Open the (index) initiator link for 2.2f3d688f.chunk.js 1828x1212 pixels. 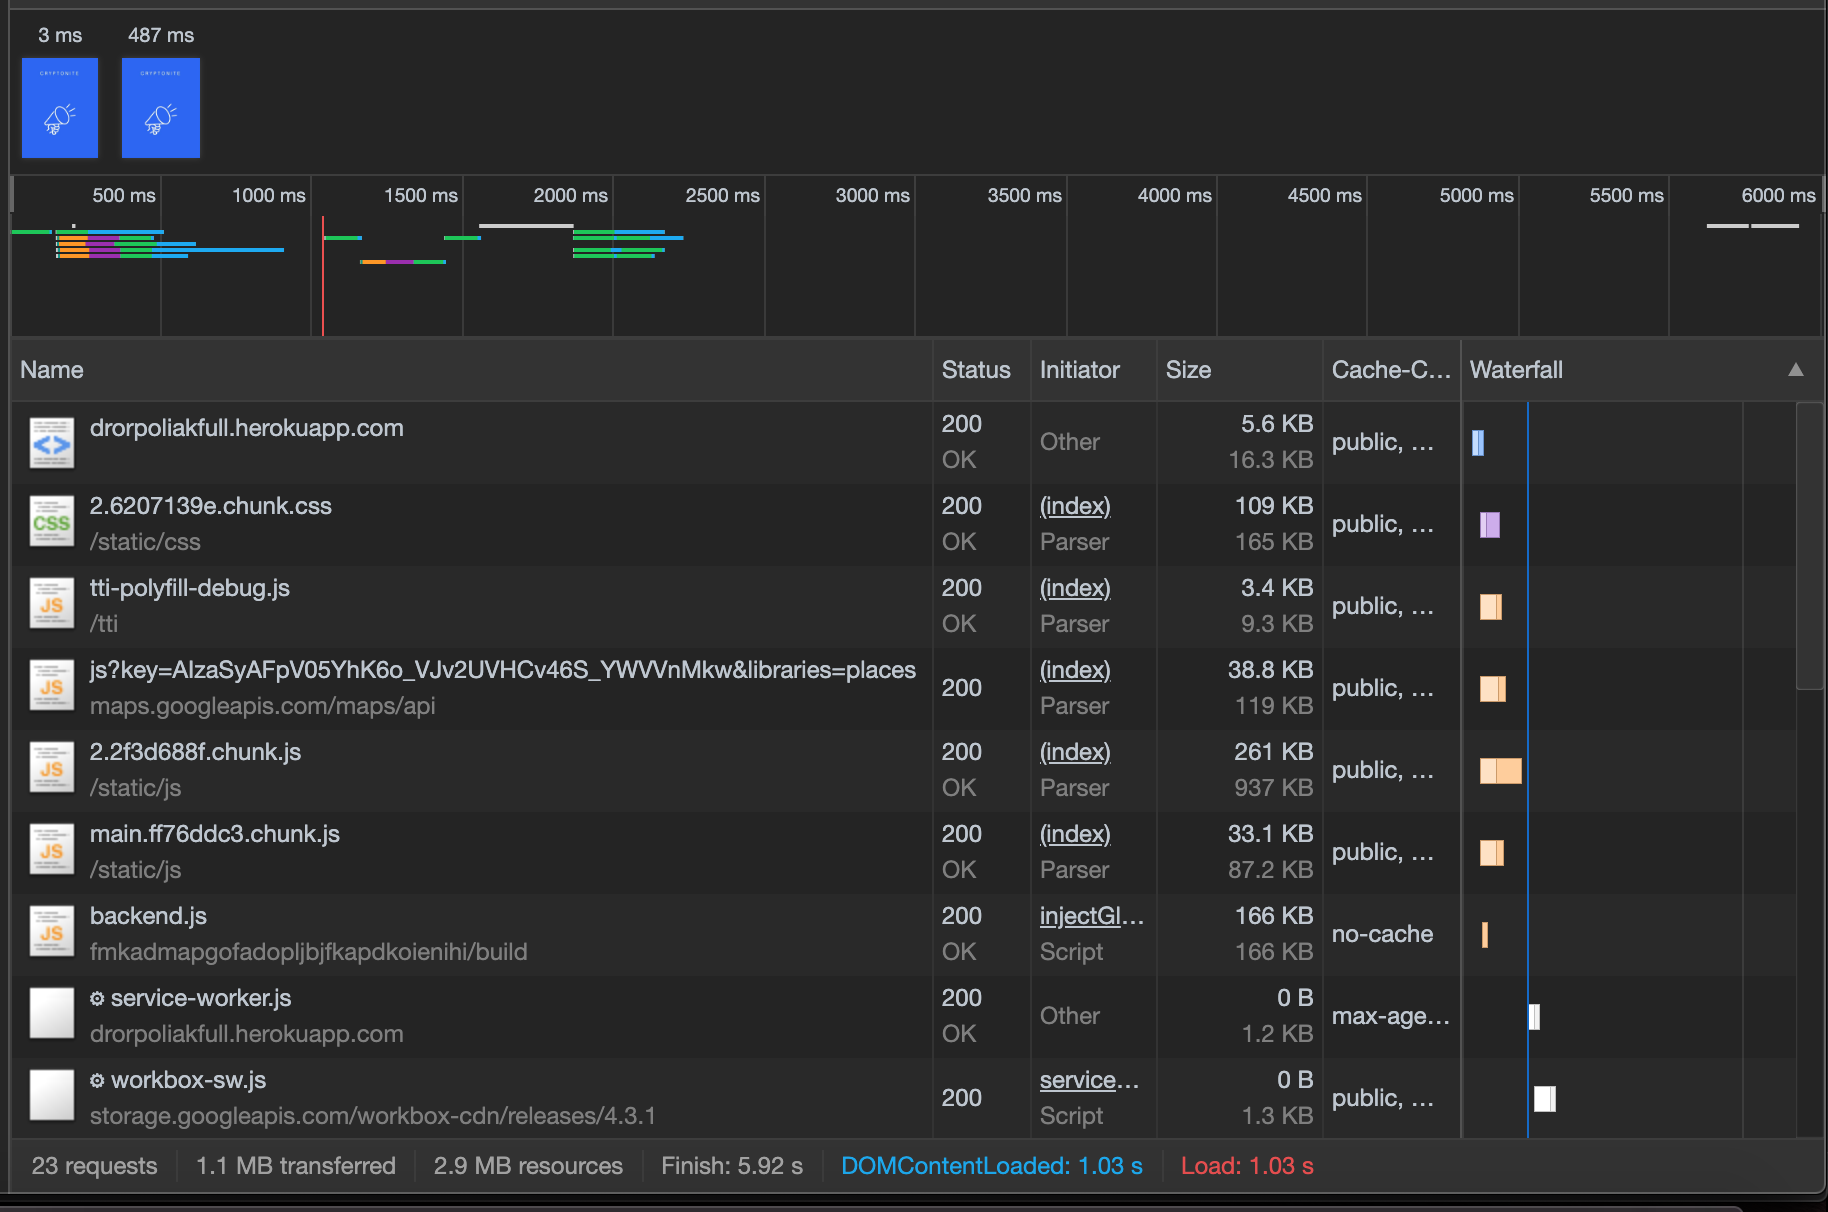[x=1075, y=752]
